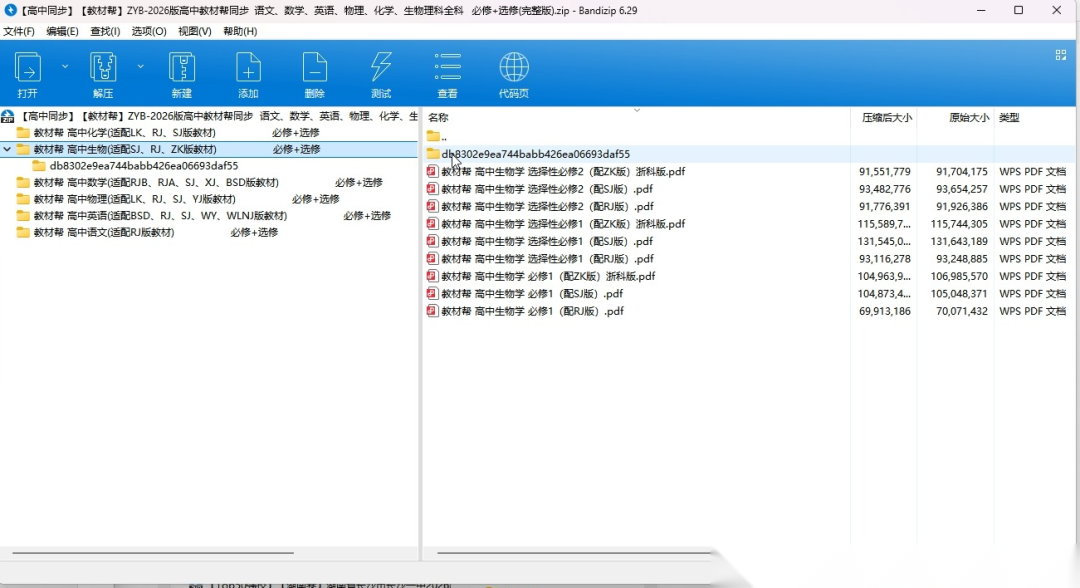Image resolution: width=1080 pixels, height=588 pixels.
Task: Click the 打开 (Open) toolbar icon
Action: pyautogui.click(x=28, y=68)
